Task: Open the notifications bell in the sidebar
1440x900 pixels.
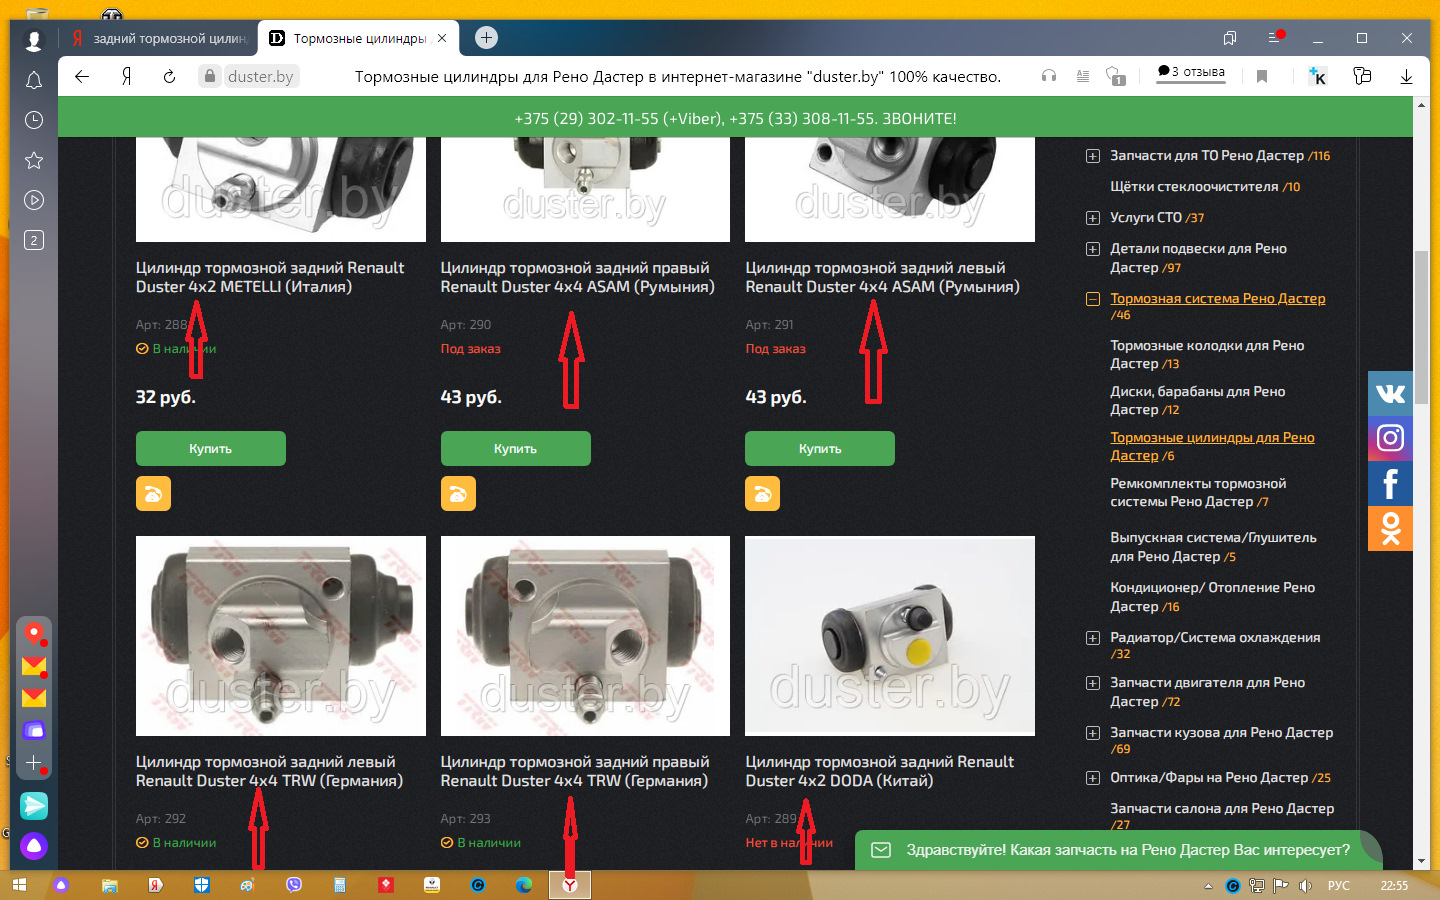Action: [34, 80]
